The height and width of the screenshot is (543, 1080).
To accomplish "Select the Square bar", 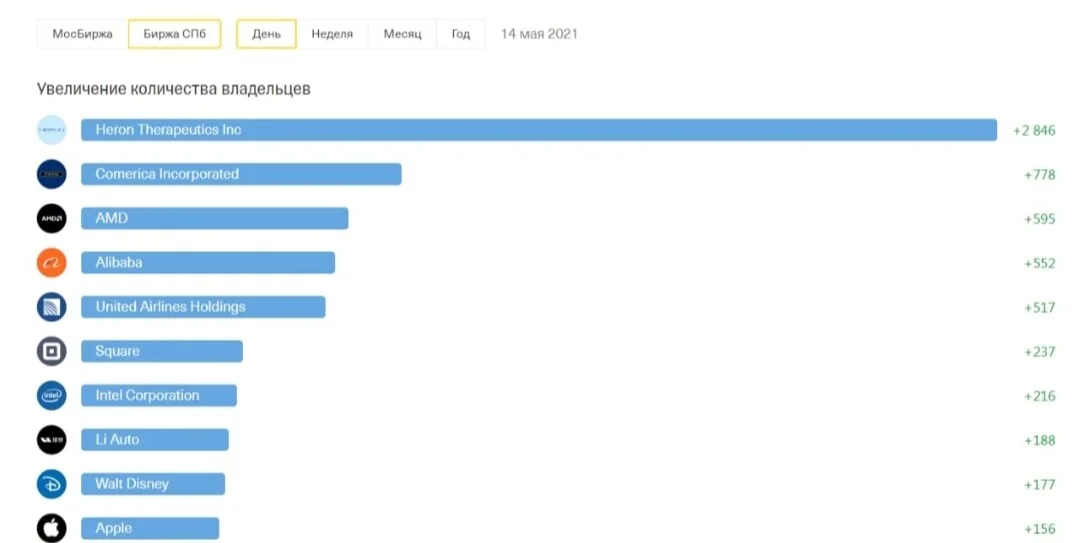I will pos(162,351).
